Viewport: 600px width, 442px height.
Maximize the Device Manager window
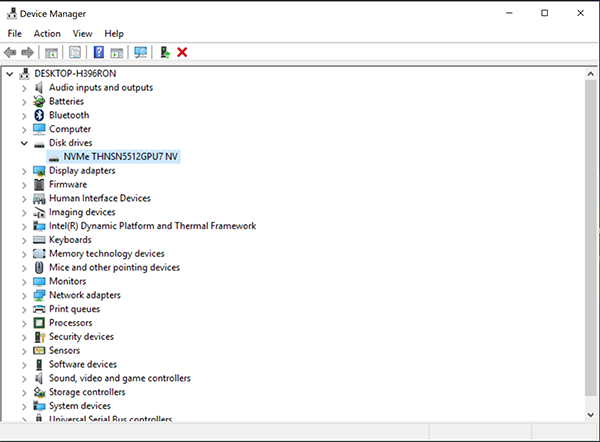pos(545,13)
